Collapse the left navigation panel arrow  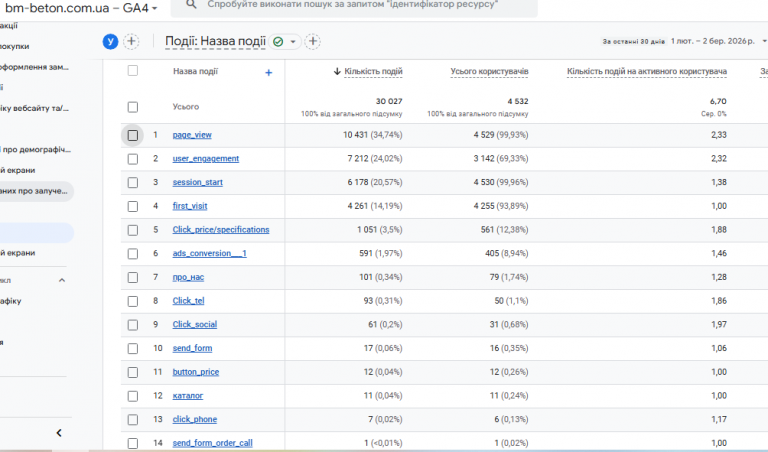(59, 433)
